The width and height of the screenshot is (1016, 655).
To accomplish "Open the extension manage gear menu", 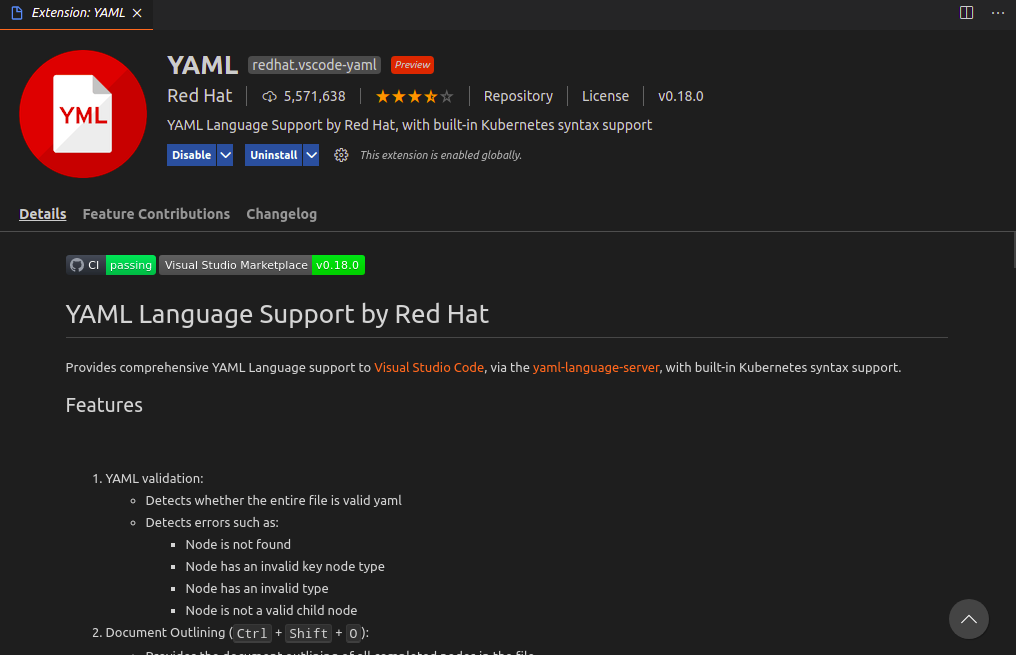I will (x=341, y=155).
